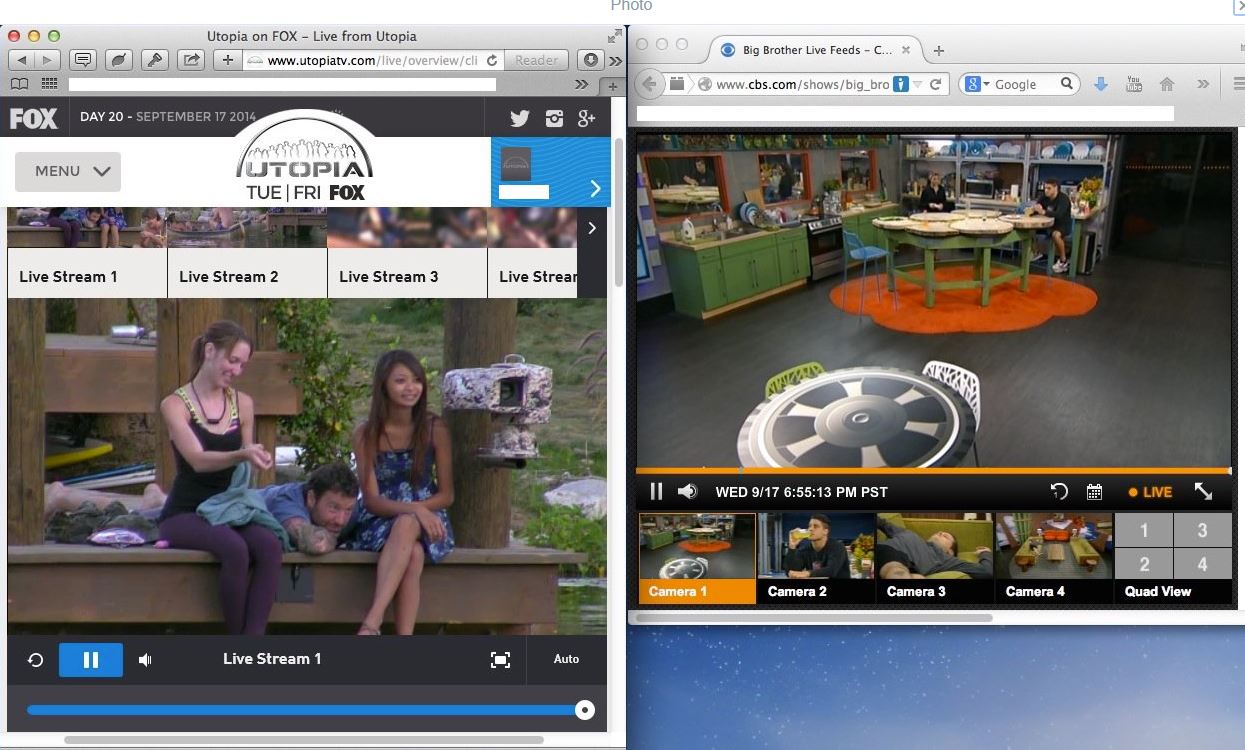The width and height of the screenshot is (1245, 750).
Task: Open Firefox downloads arrow
Action: 1101,85
